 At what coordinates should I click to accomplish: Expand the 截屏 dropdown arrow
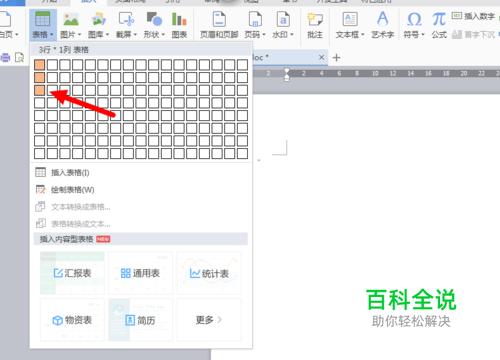click(135, 34)
